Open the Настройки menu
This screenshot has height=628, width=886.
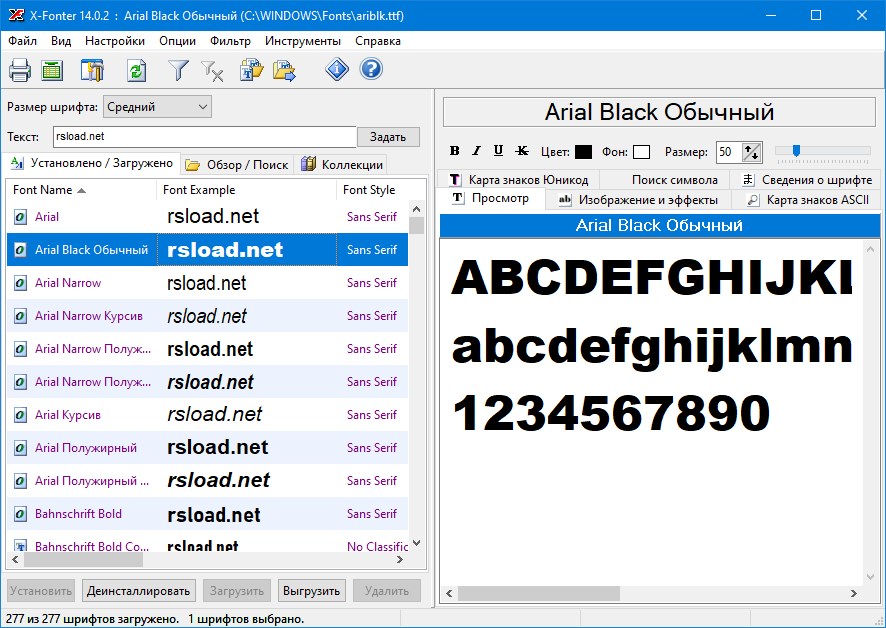115,41
